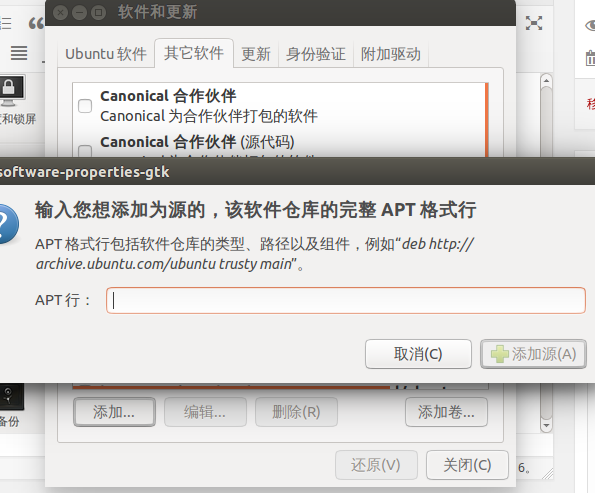Click the eye icon at right edge
The height and width of the screenshot is (493, 595).
[x=590, y=26]
